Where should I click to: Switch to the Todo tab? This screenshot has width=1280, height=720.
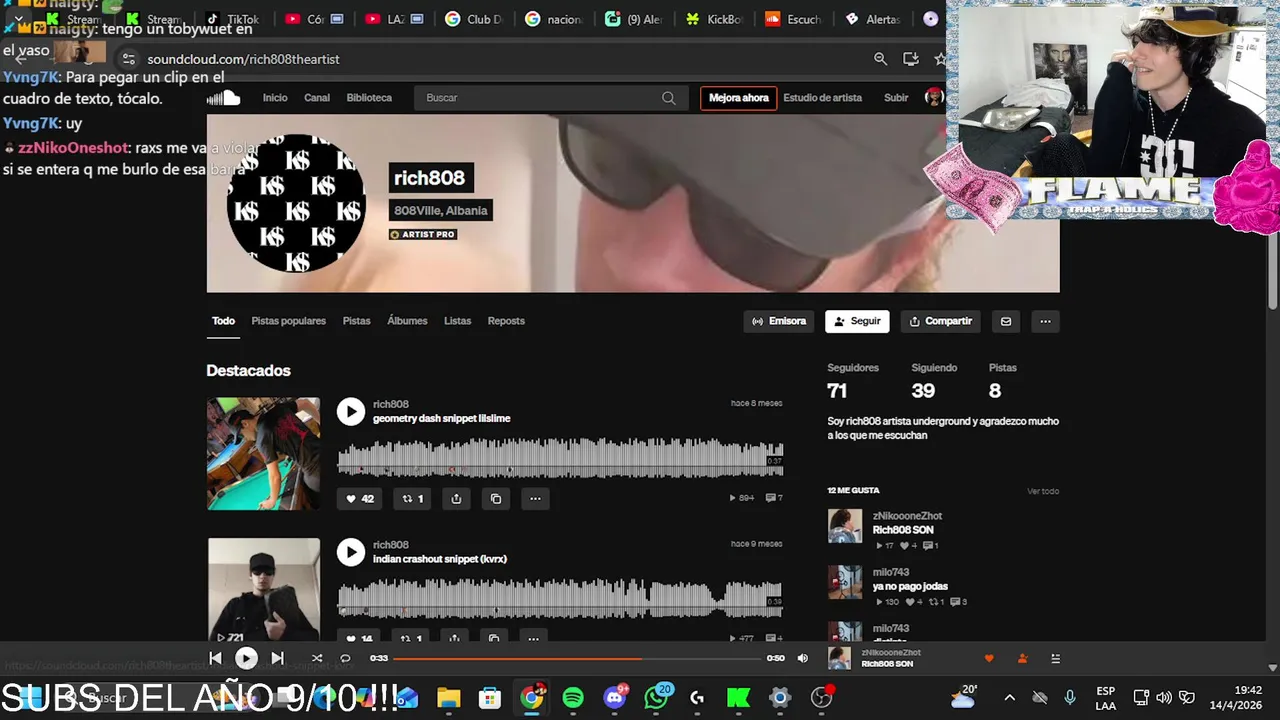pyautogui.click(x=223, y=321)
